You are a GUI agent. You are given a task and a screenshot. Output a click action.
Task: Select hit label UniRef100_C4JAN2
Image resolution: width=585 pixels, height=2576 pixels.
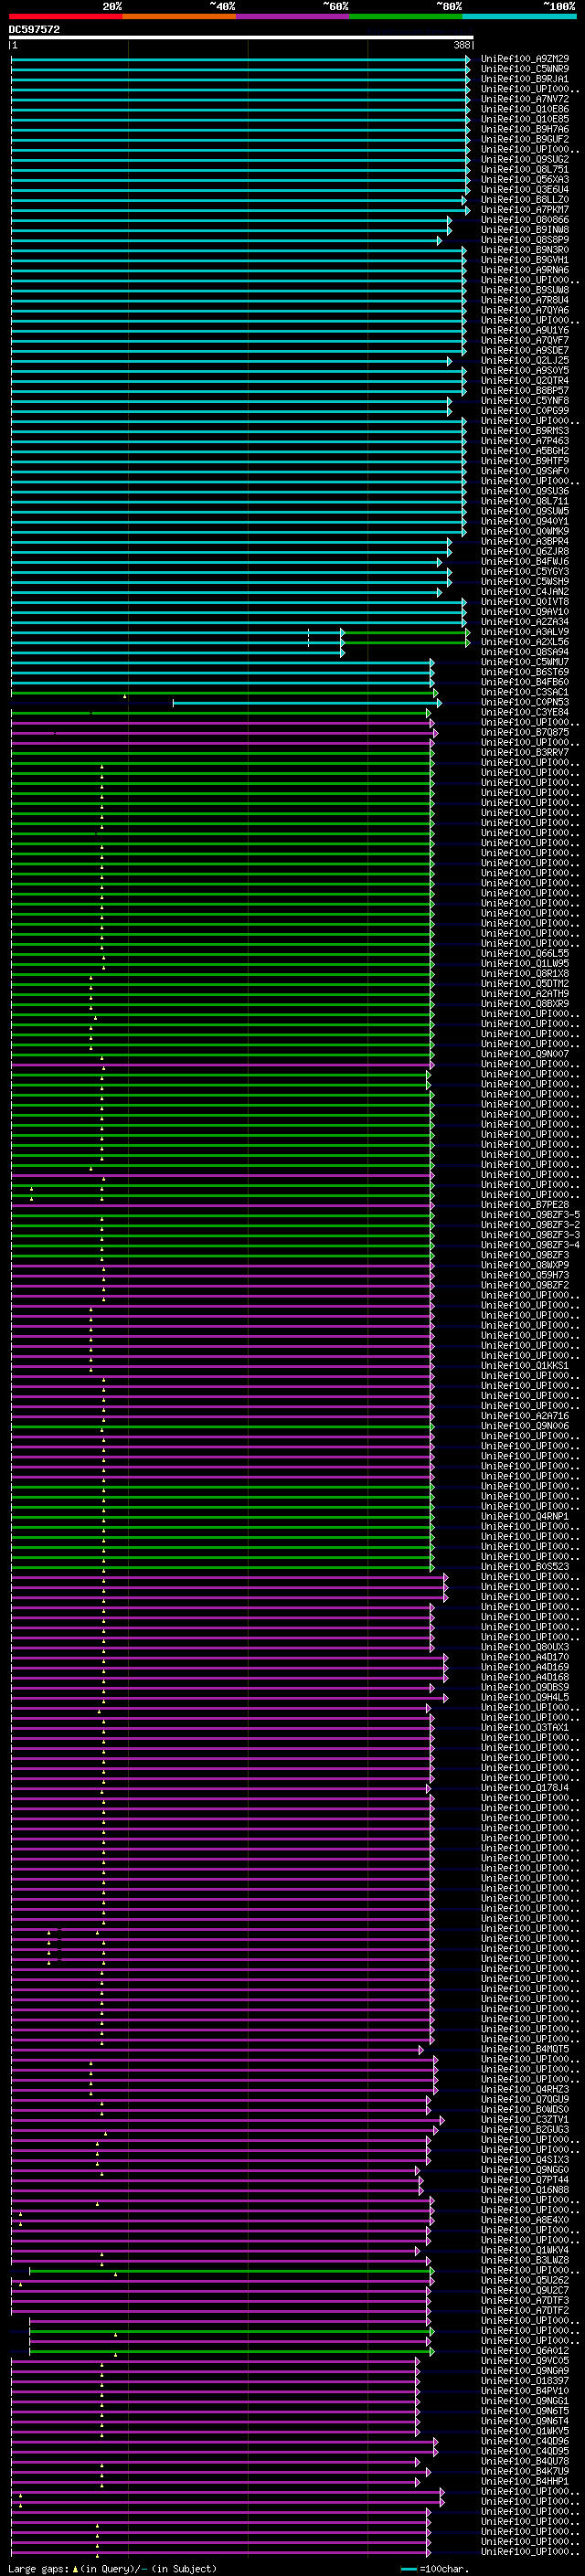[x=525, y=591]
